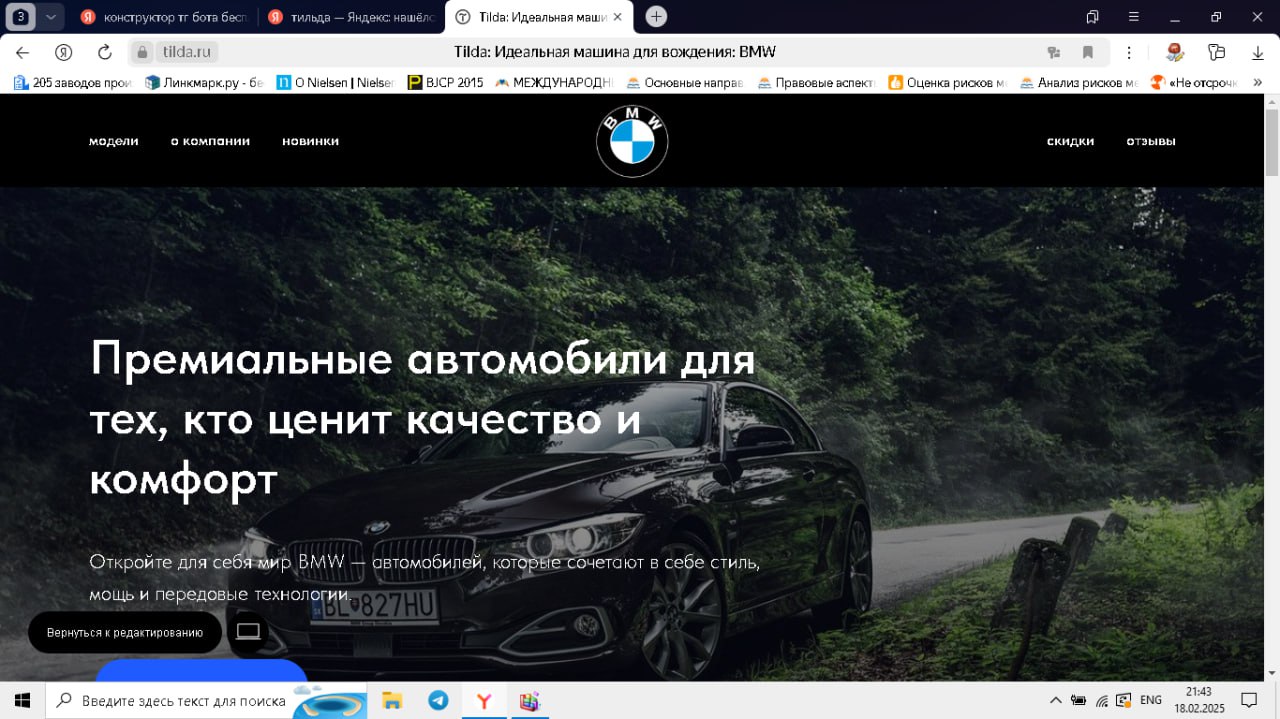Click the profile avatar icon in toolbar
The width and height of the screenshot is (1280, 719).
tap(1175, 52)
